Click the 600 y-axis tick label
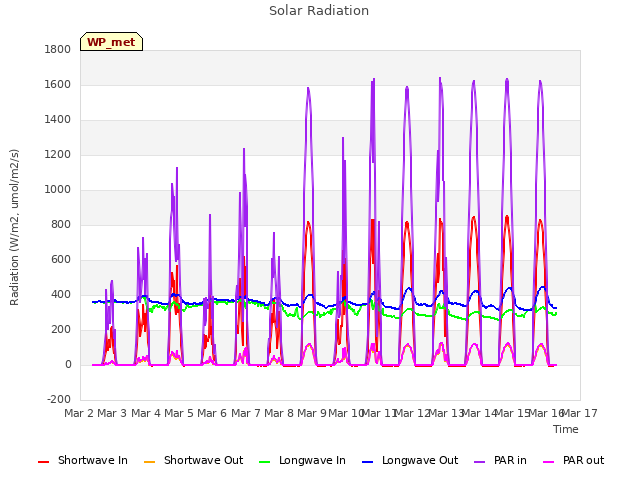The width and height of the screenshot is (640, 480). click(61, 260)
